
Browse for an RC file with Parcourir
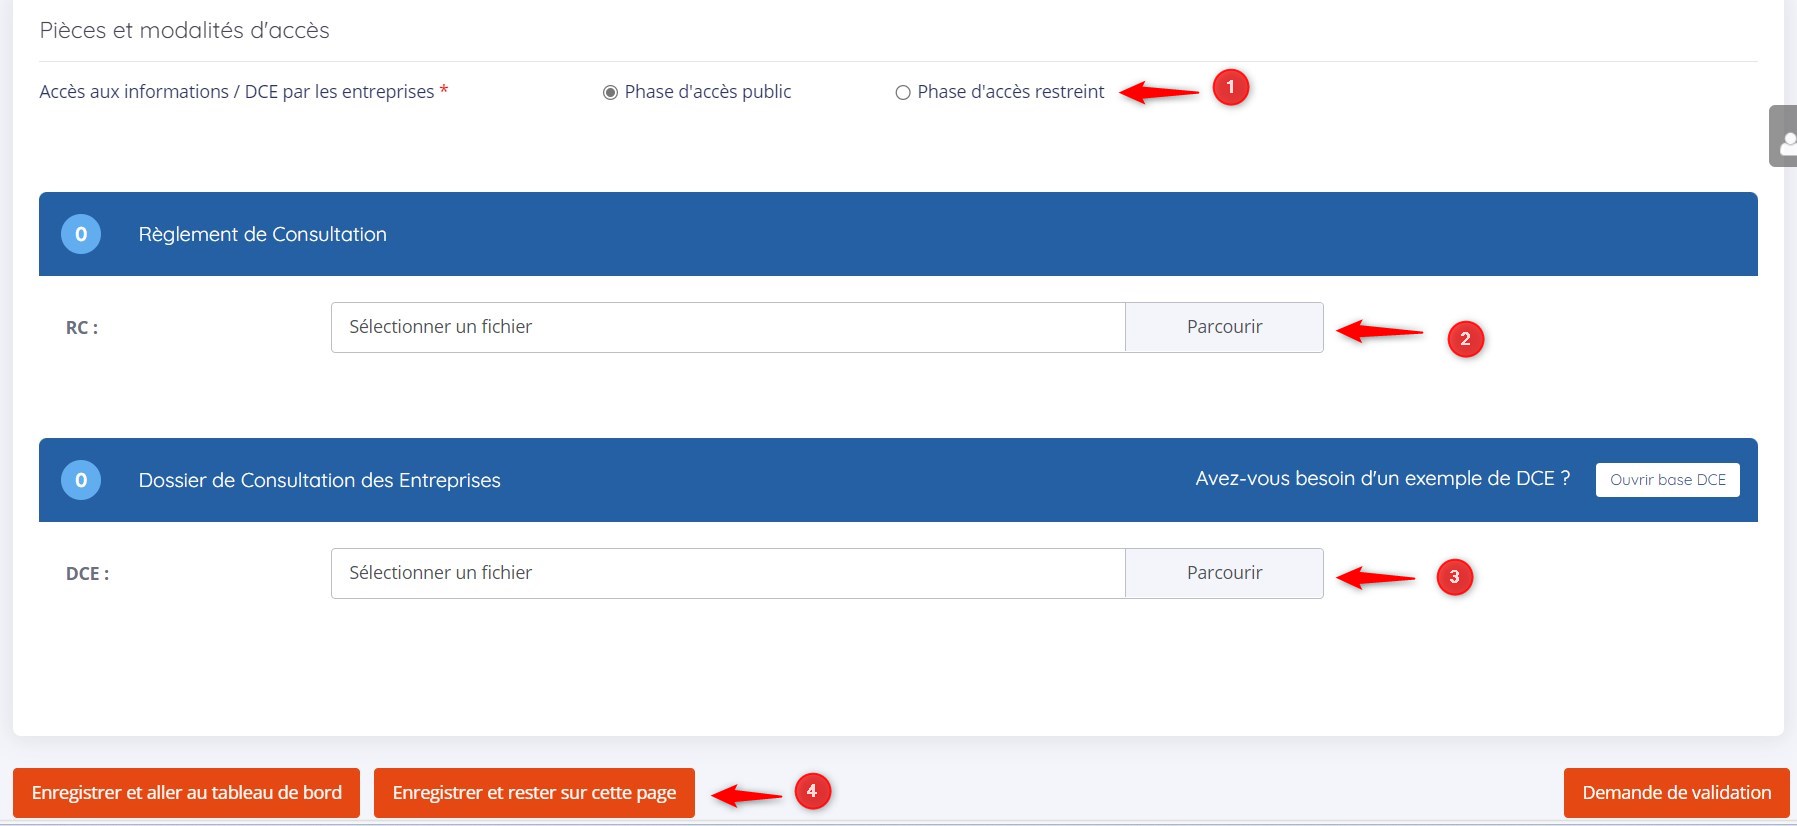coord(1224,327)
